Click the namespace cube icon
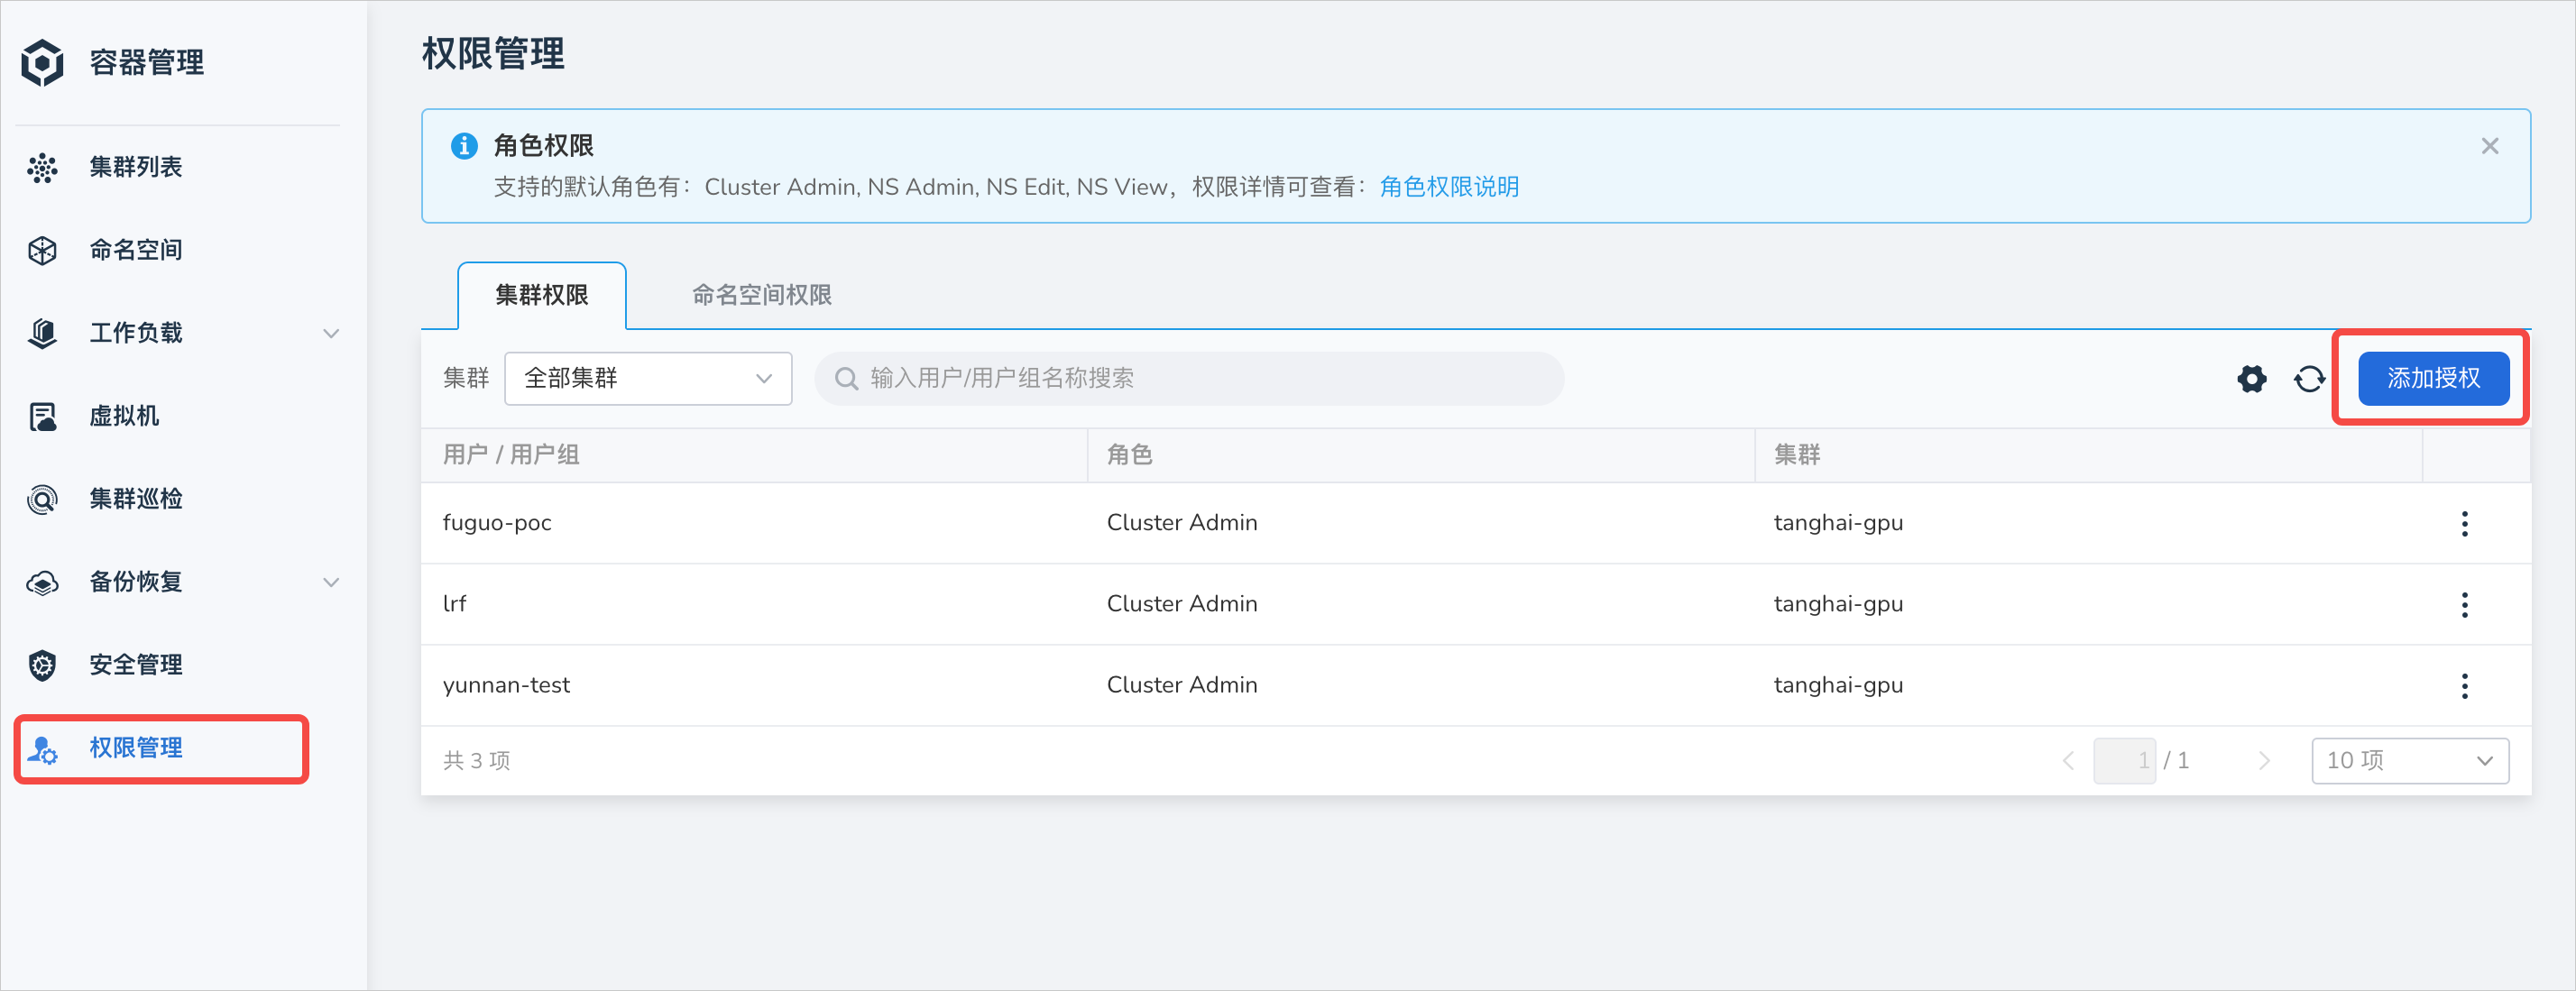2576x991 pixels. [x=42, y=250]
